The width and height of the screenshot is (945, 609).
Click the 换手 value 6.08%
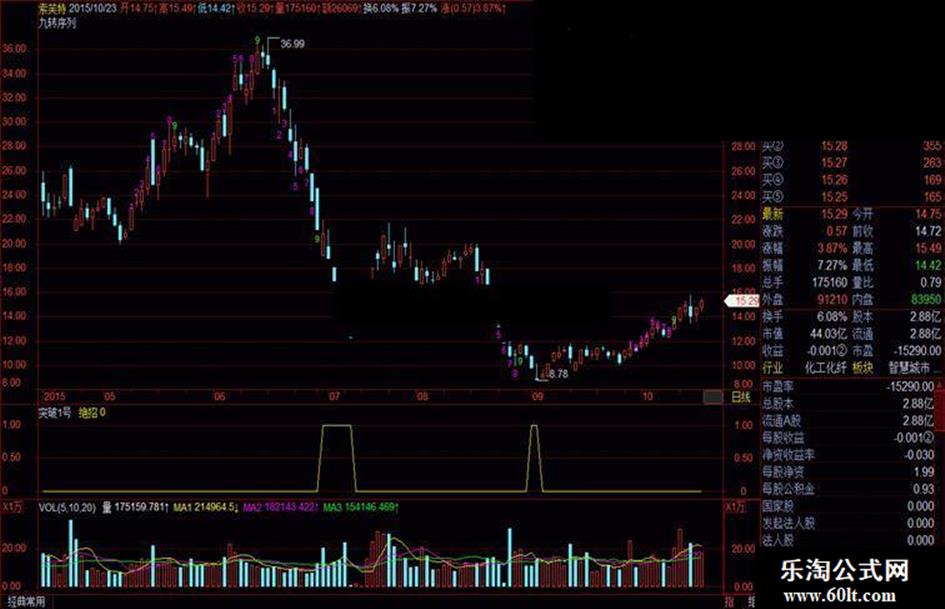[832, 317]
